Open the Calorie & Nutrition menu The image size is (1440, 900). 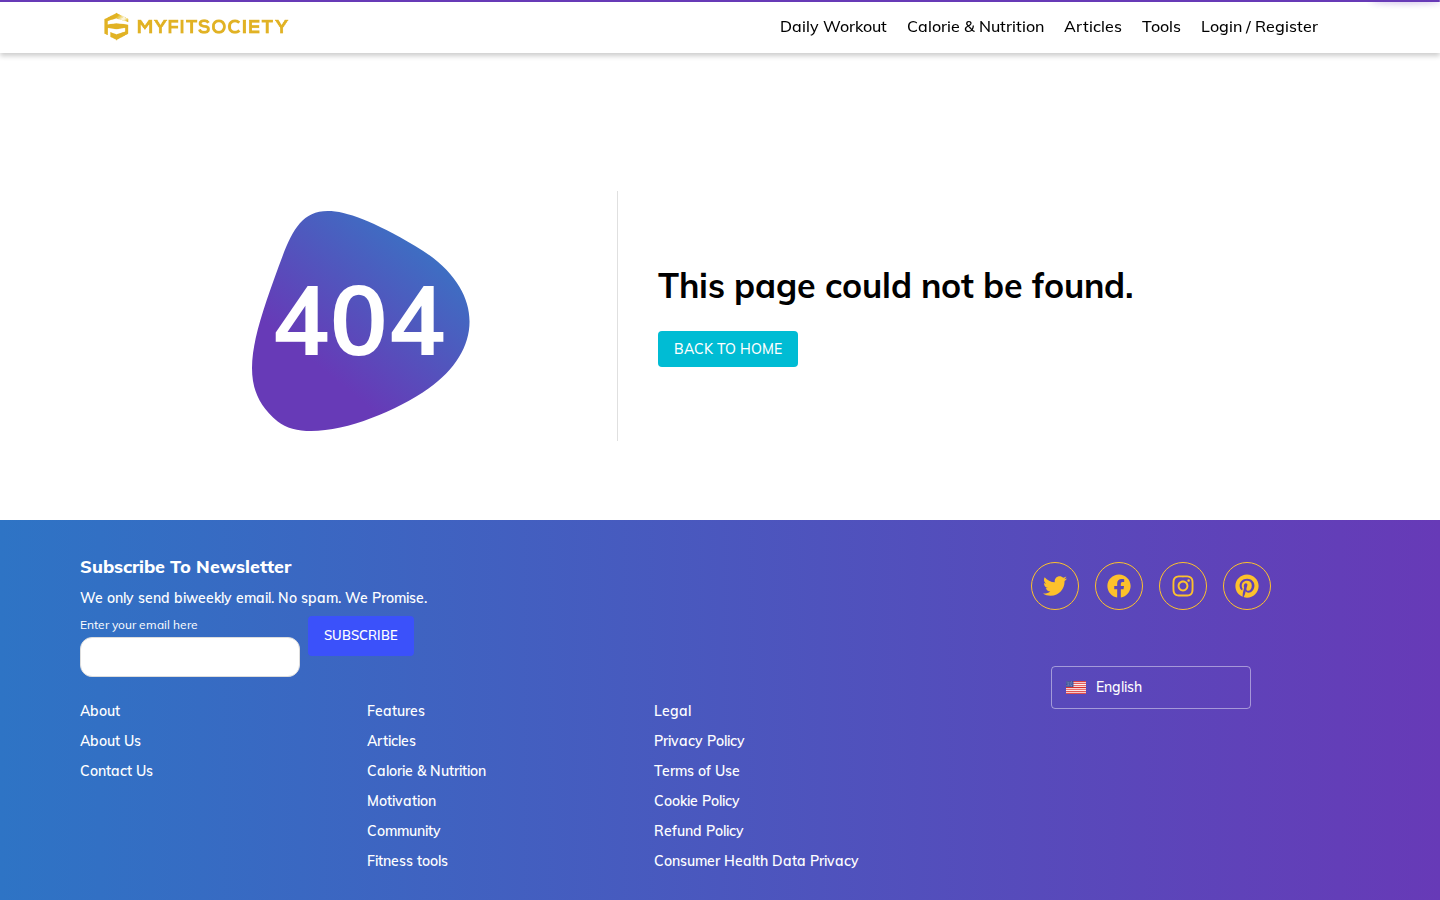click(x=975, y=27)
